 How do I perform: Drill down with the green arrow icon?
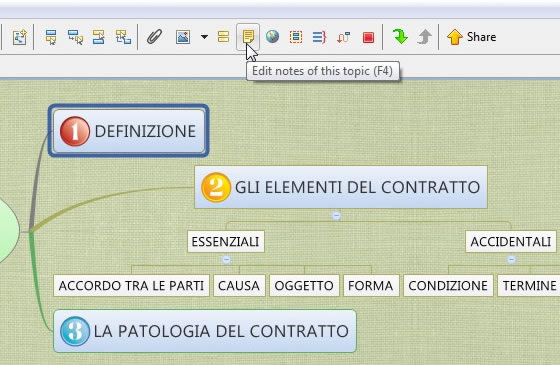point(400,36)
